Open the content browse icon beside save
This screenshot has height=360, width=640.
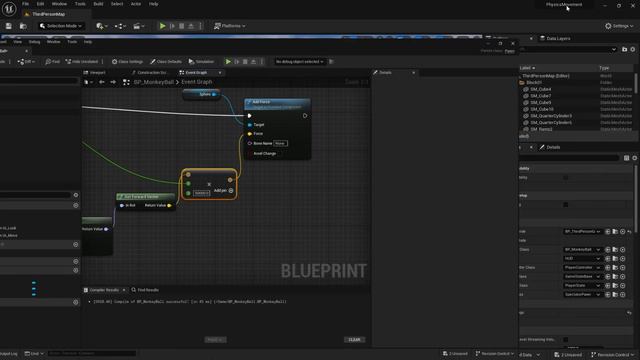tap(23, 26)
